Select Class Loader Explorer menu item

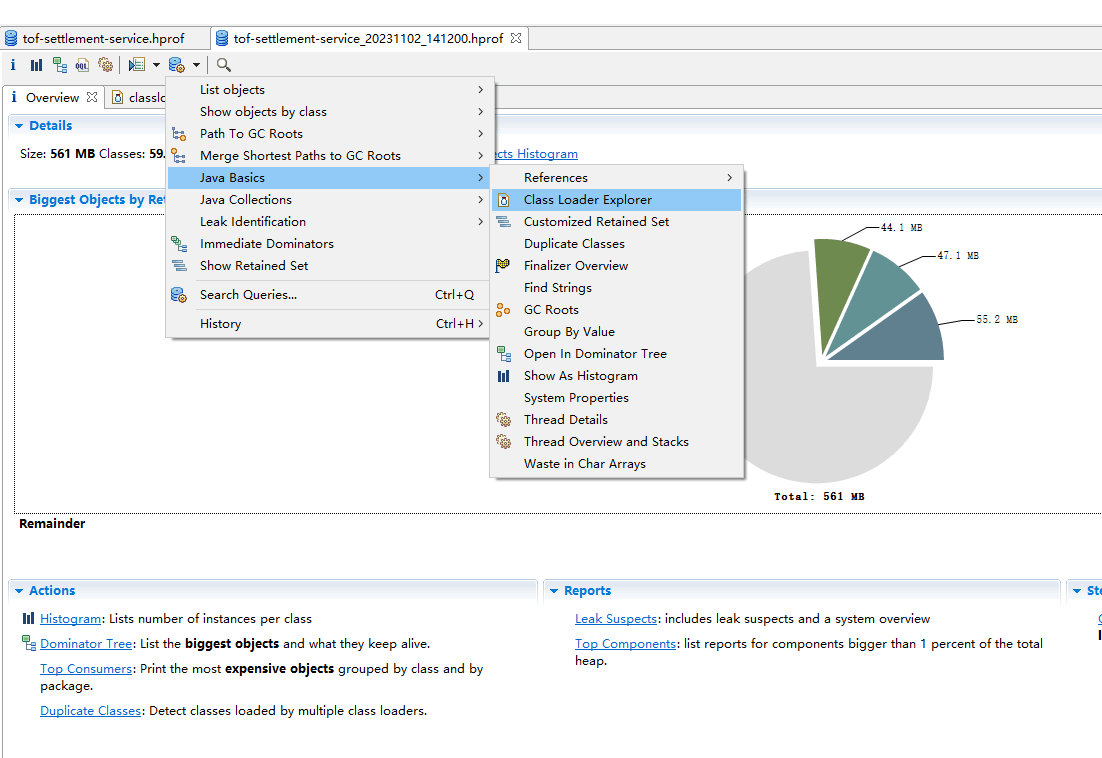pyautogui.click(x=587, y=200)
